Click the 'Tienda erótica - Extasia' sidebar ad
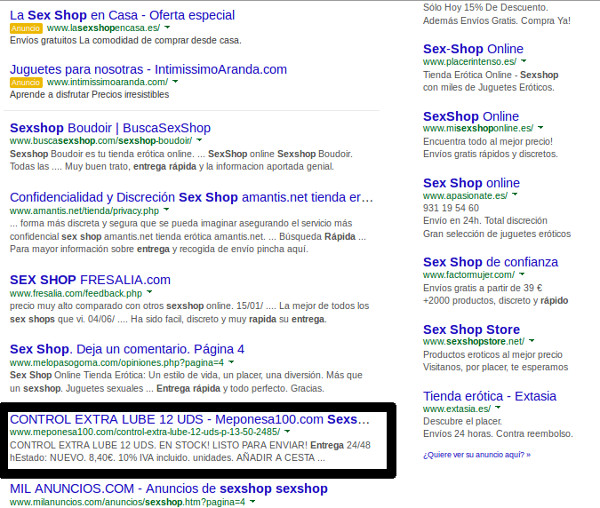Image resolution: width=600 pixels, height=508 pixels. pyautogui.click(x=490, y=396)
